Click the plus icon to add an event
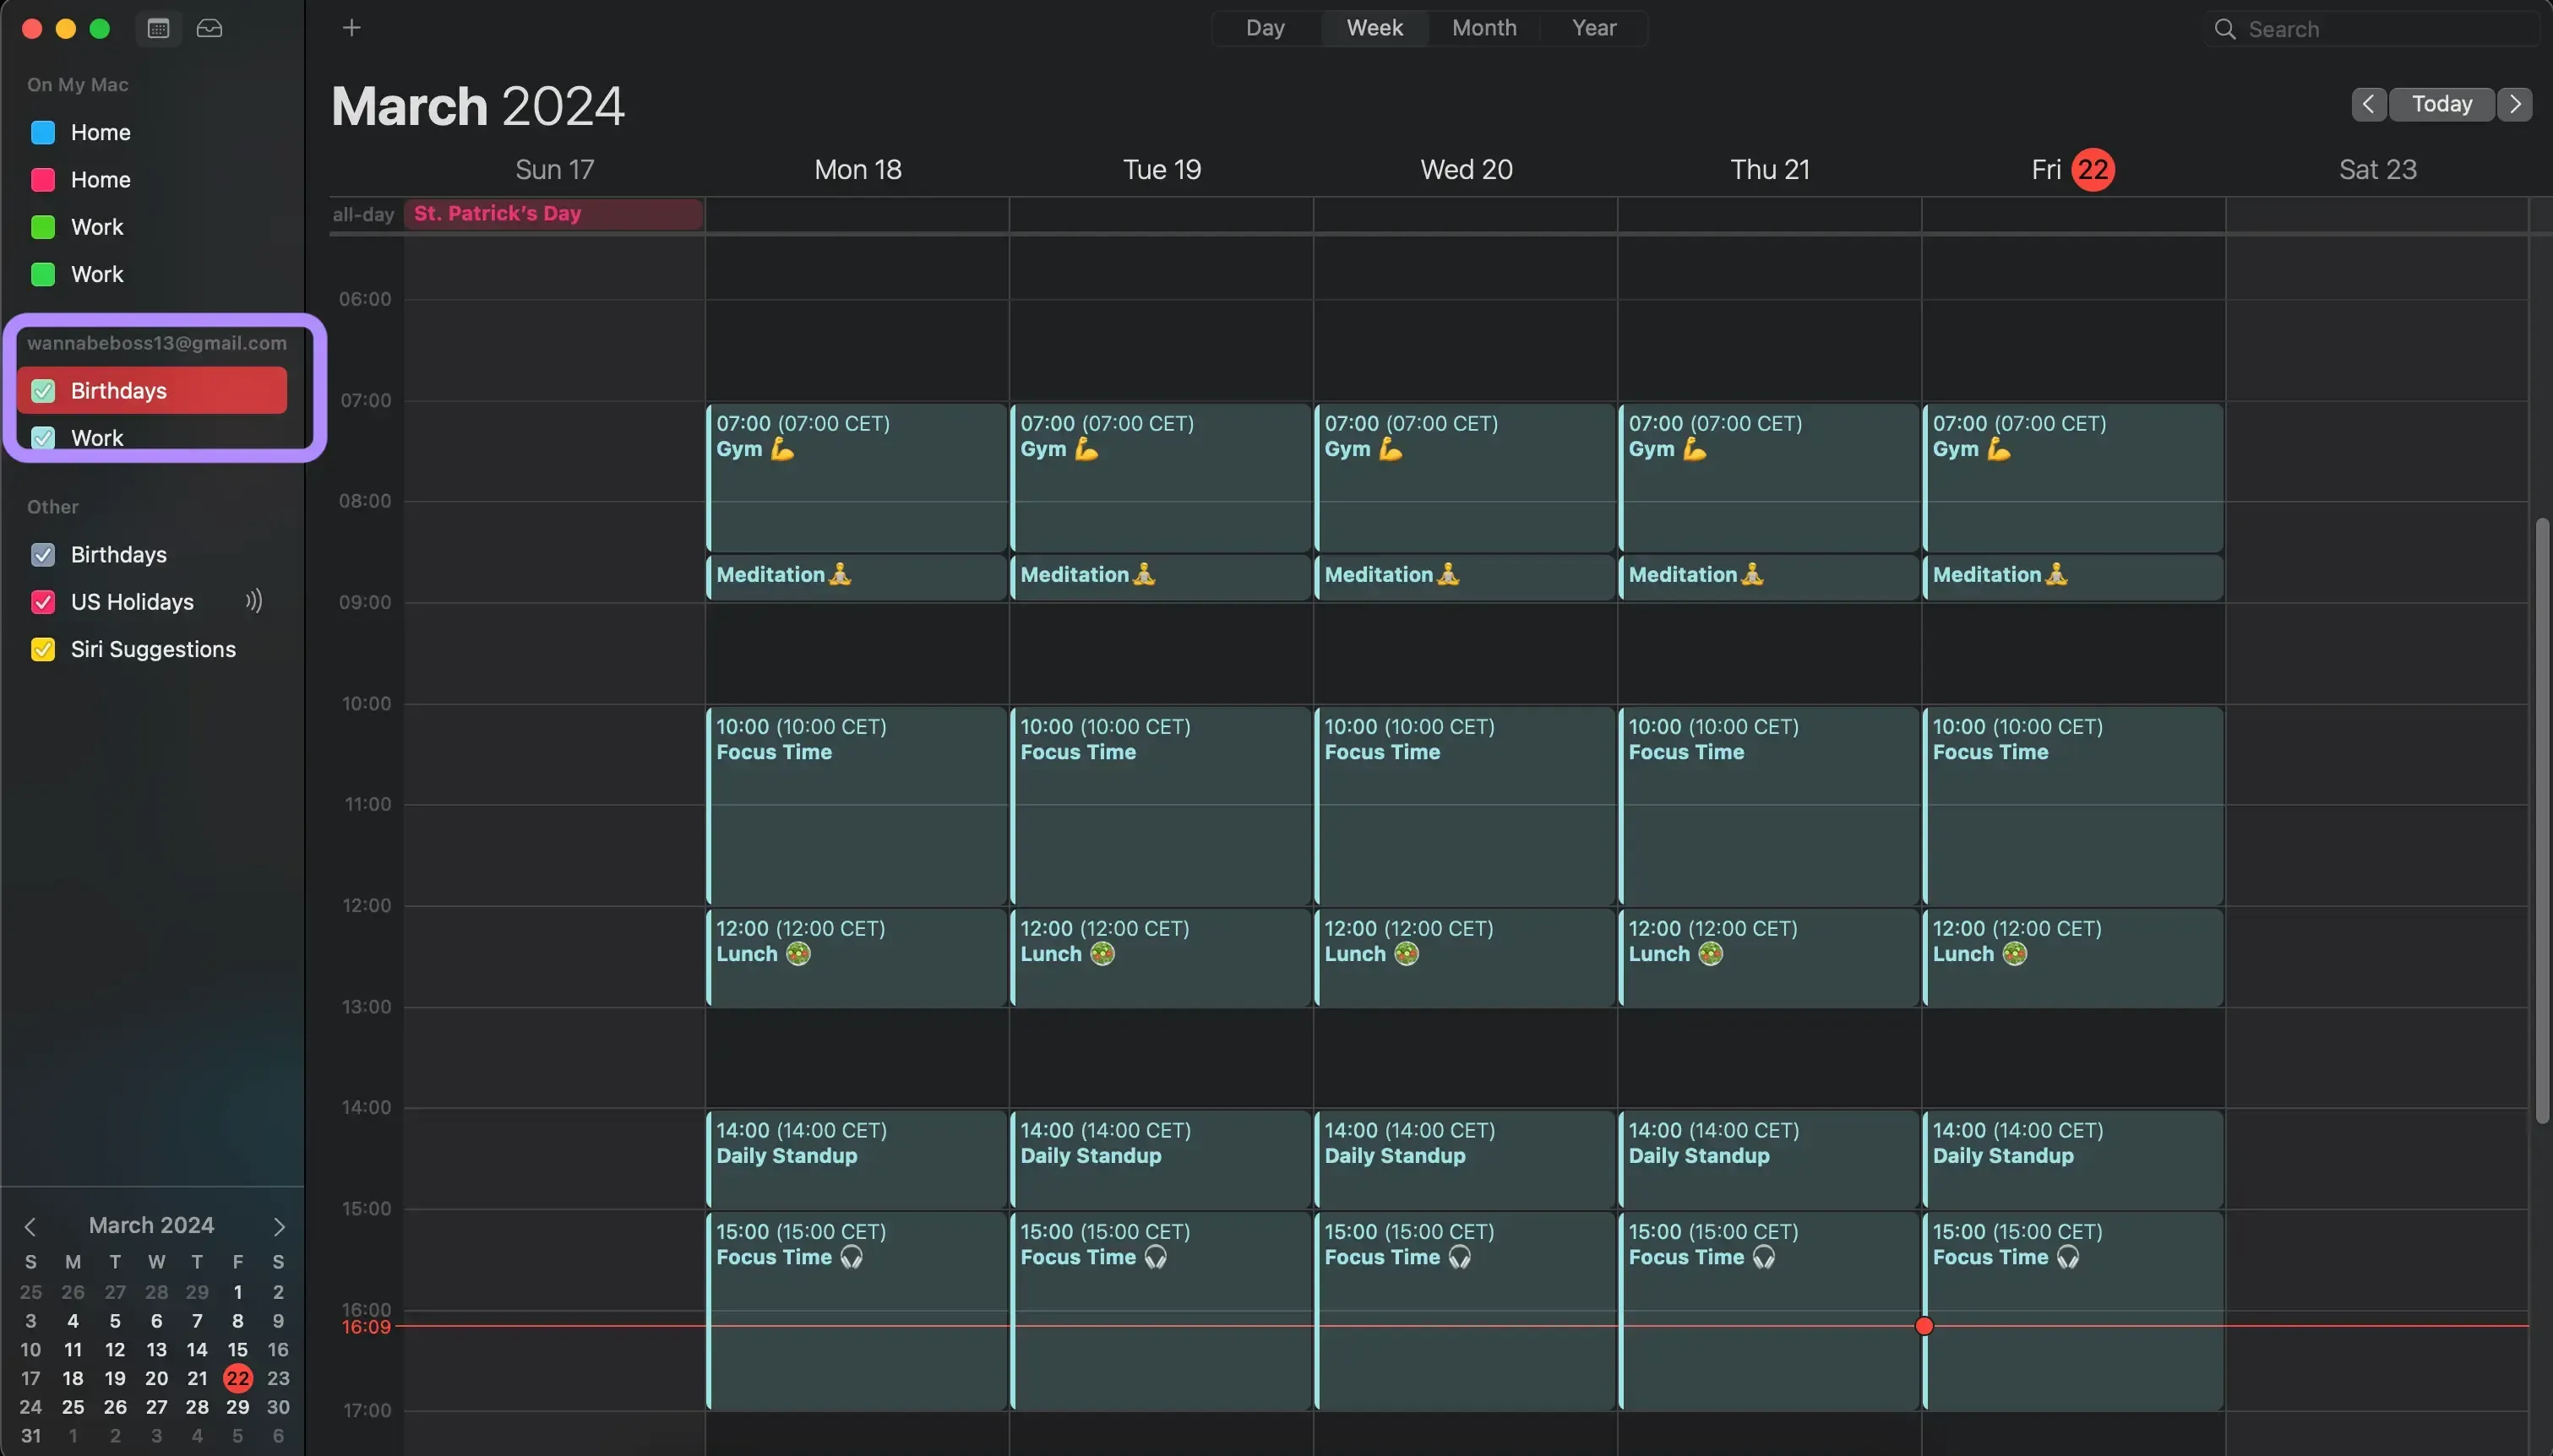This screenshot has height=1456, width=2553. [x=351, y=28]
